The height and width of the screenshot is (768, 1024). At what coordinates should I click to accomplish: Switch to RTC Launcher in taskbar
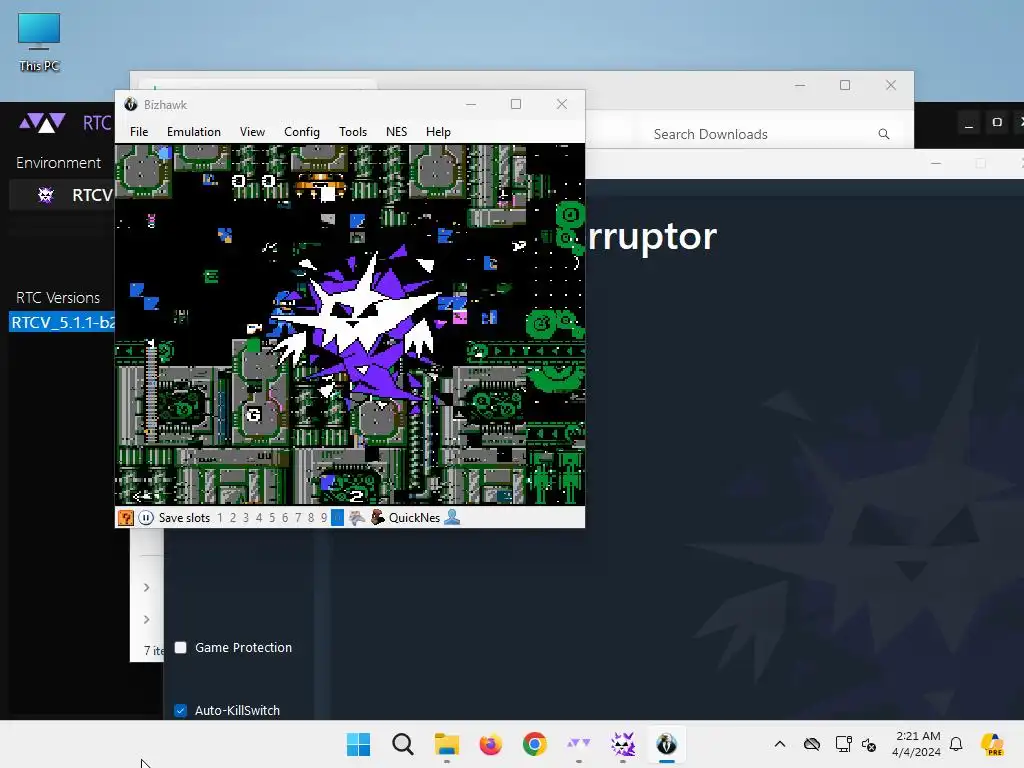tap(579, 744)
